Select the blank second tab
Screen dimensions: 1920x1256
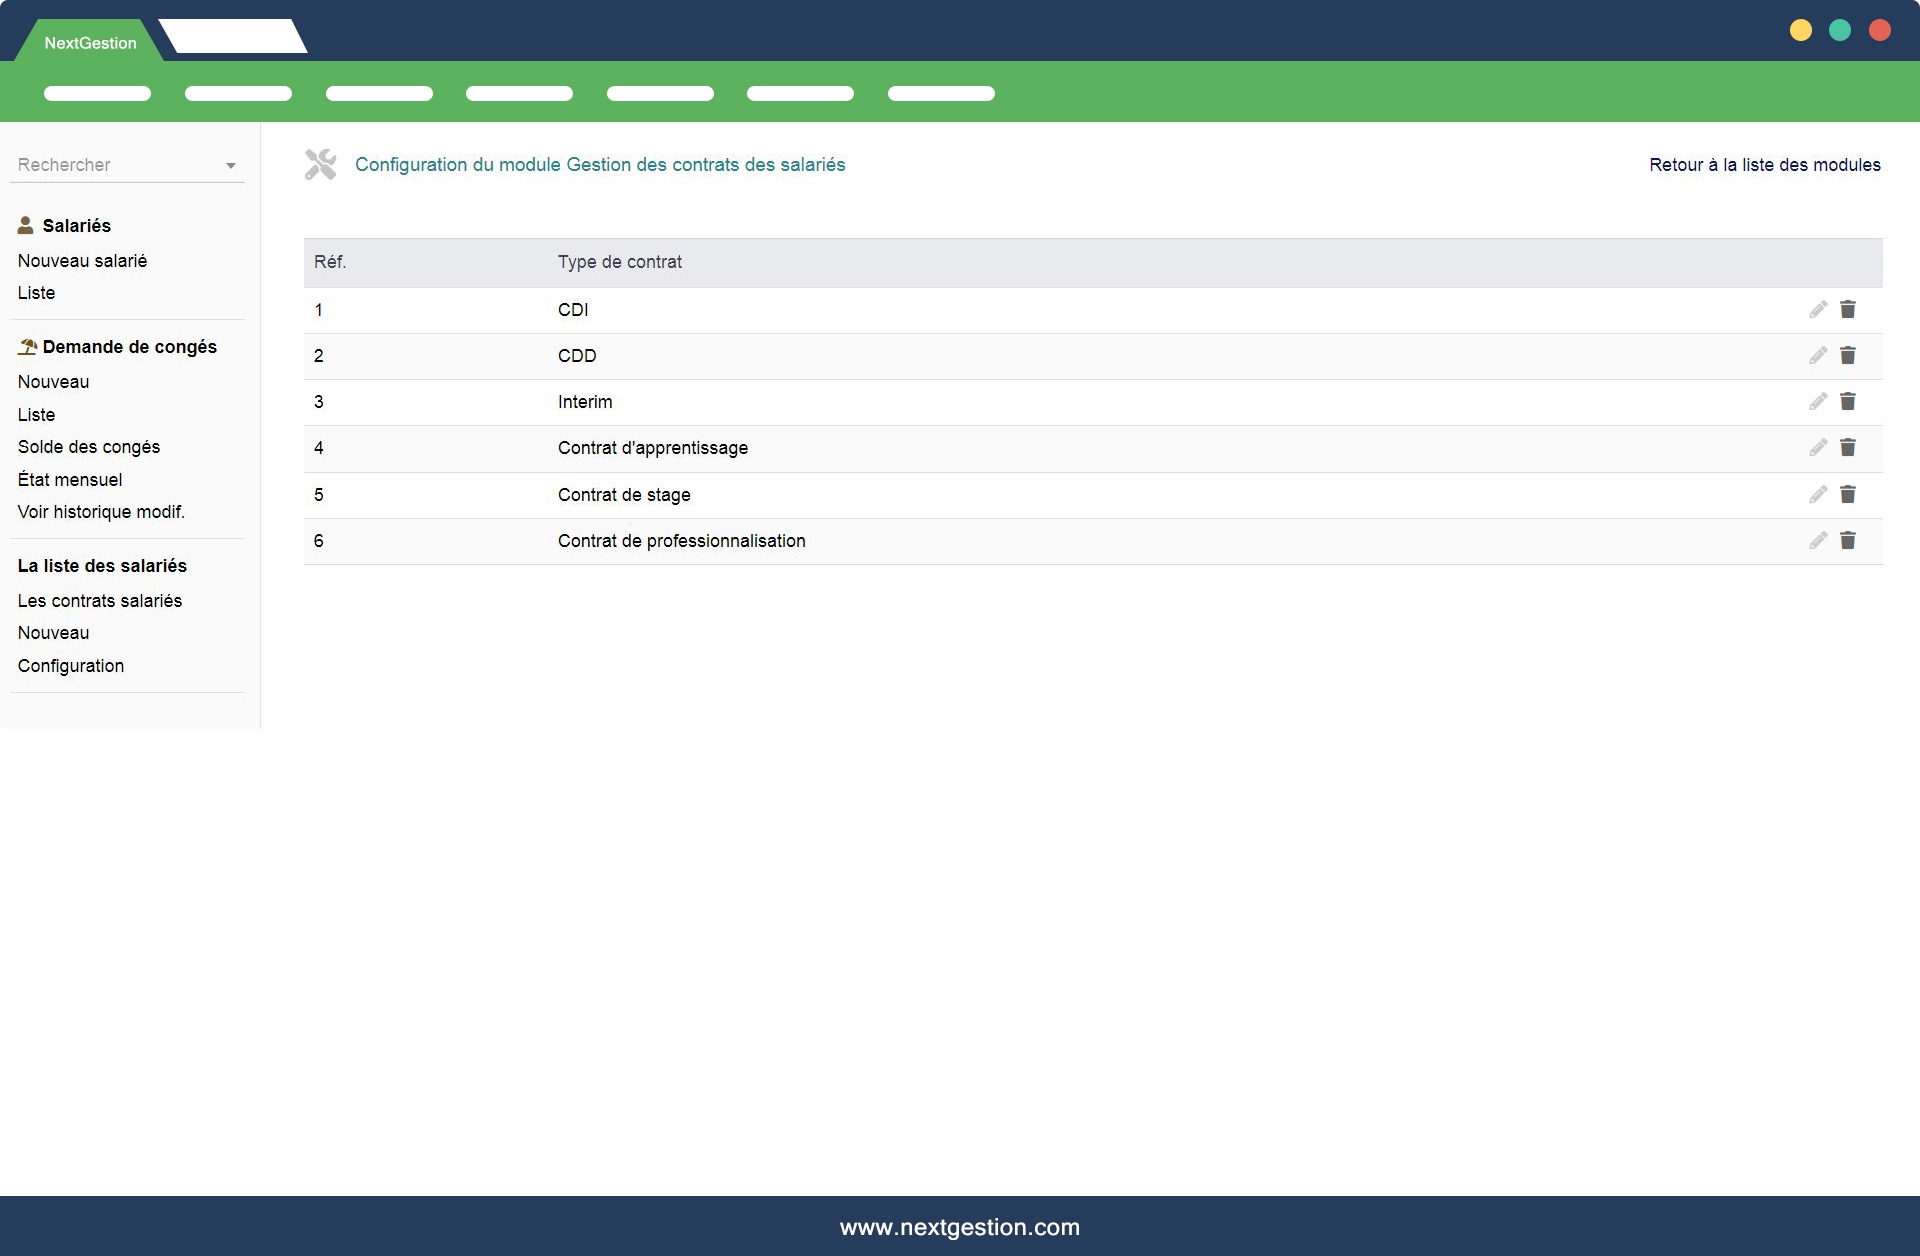[x=233, y=37]
